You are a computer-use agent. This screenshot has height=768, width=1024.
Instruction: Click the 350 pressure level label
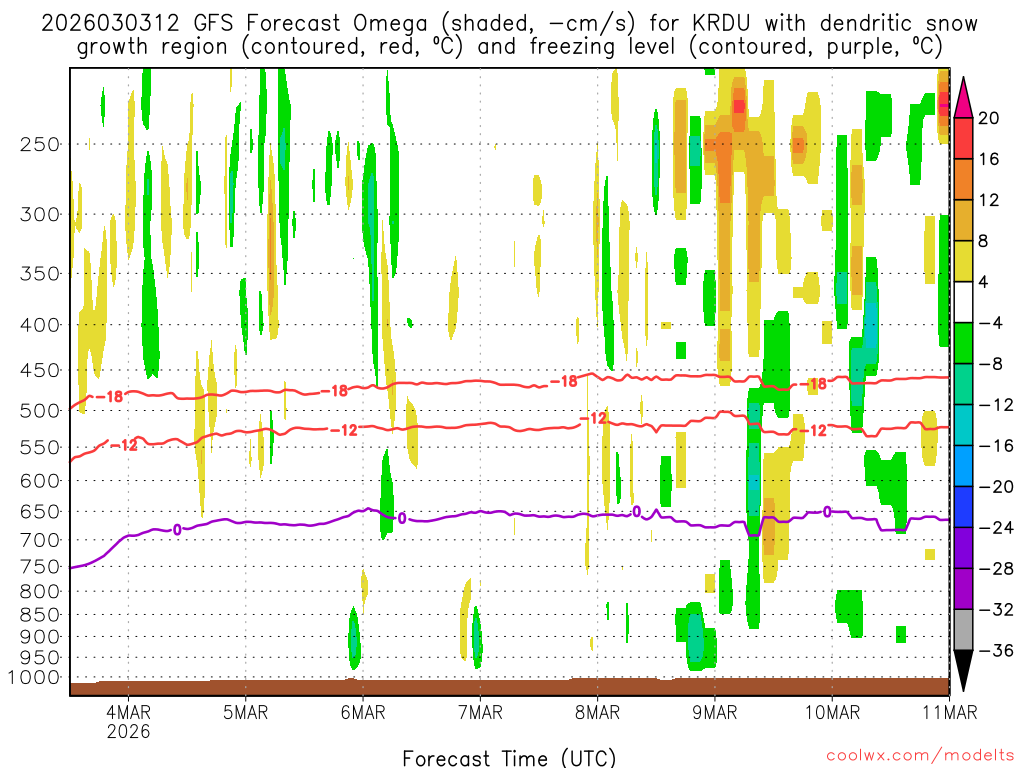pyautogui.click(x=39, y=273)
